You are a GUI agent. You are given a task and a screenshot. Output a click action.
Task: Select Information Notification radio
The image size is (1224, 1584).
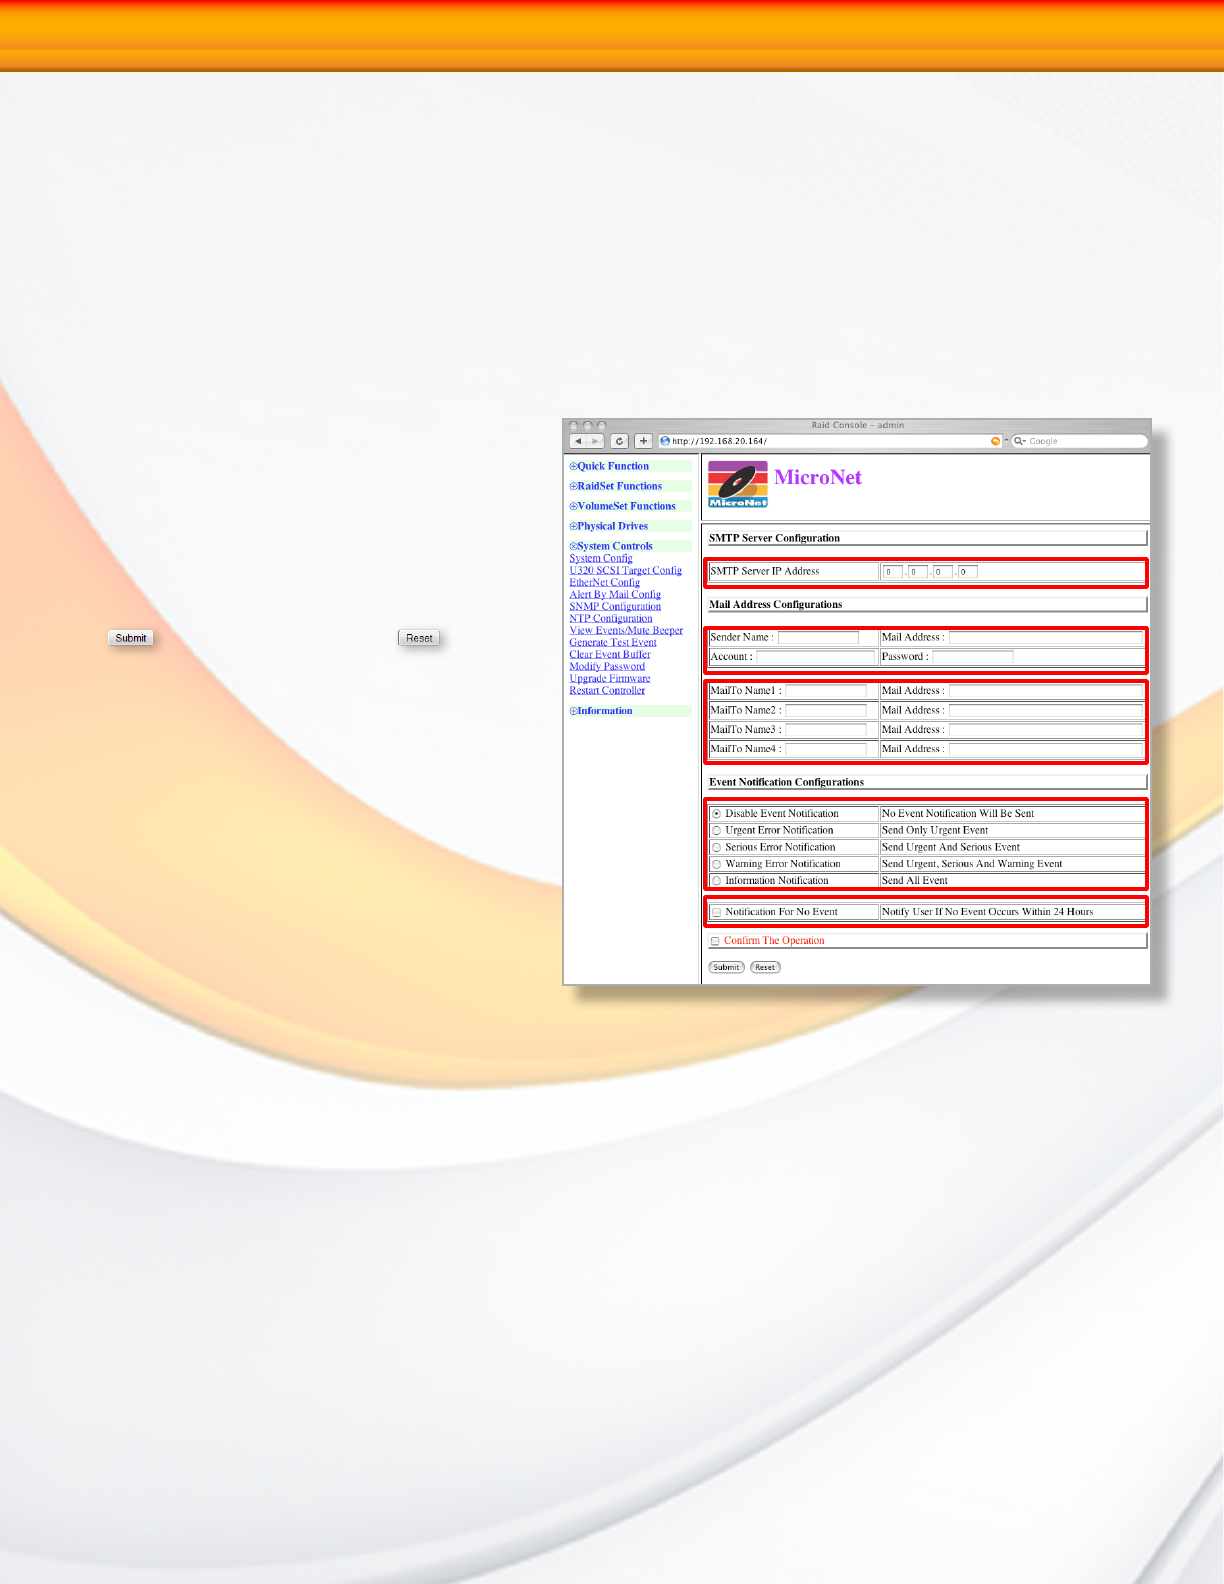(x=717, y=881)
